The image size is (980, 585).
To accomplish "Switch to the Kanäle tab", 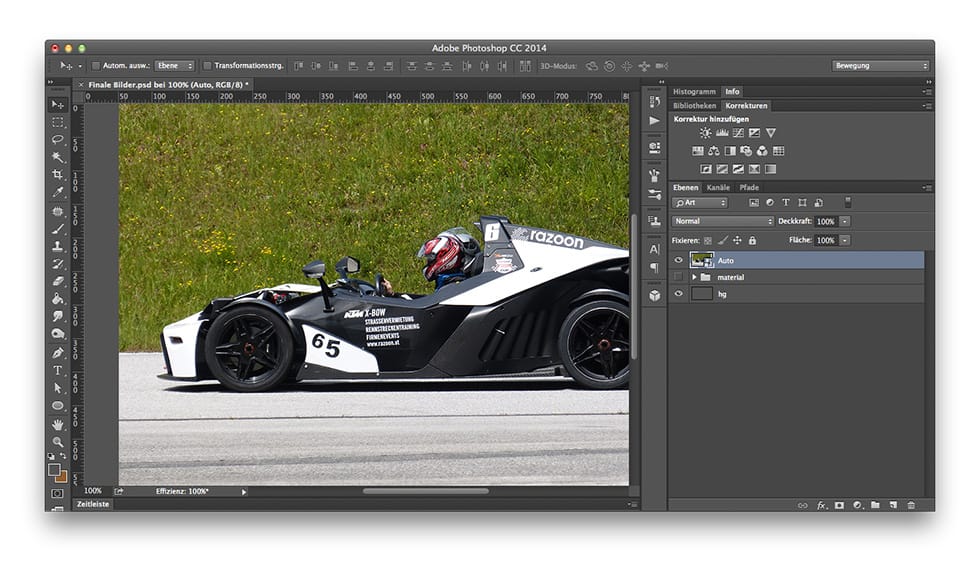I will click(x=718, y=188).
